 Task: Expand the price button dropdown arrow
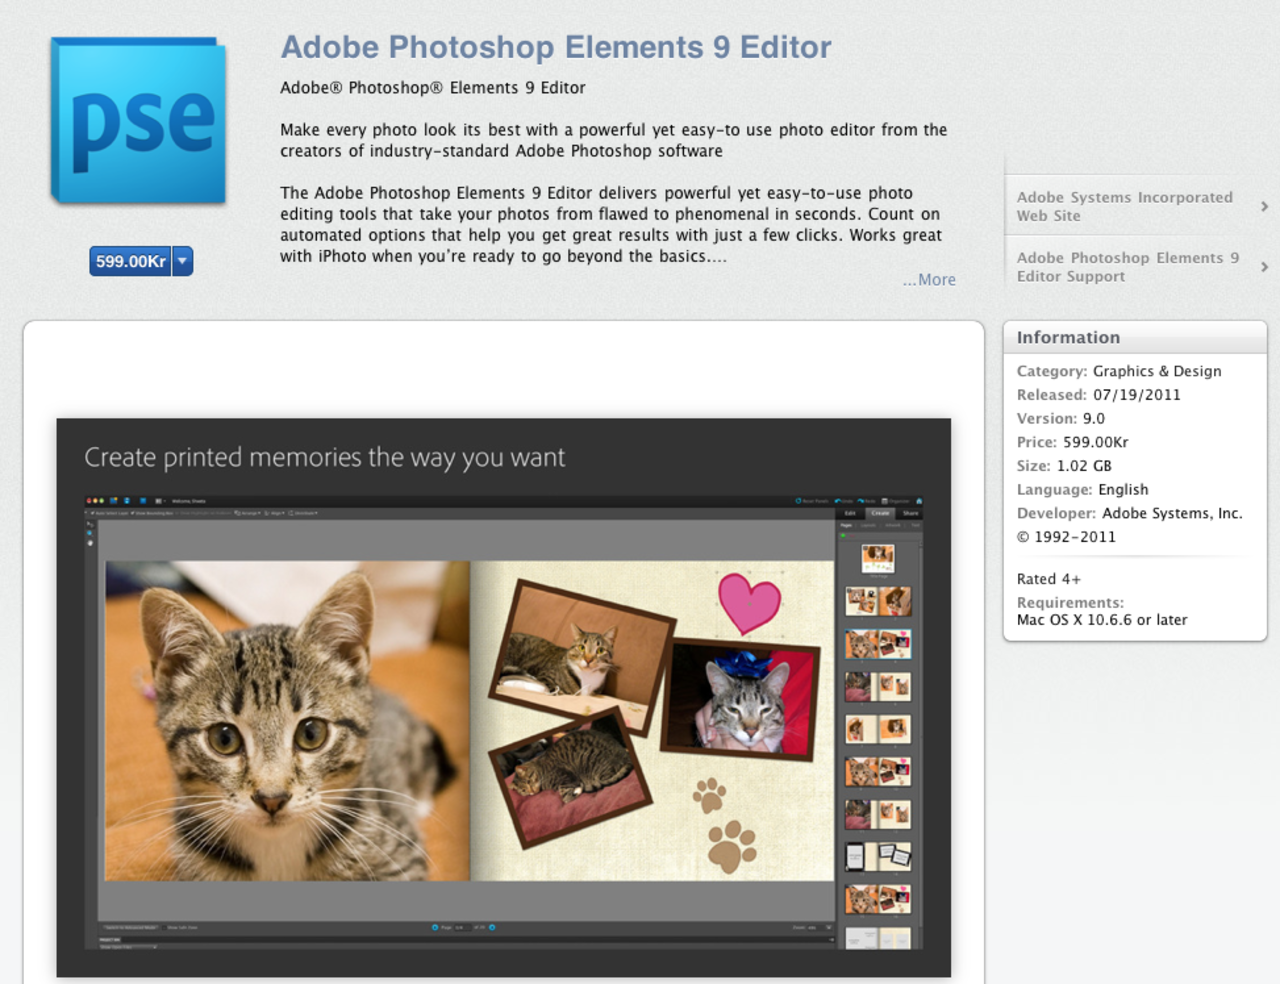tap(181, 261)
